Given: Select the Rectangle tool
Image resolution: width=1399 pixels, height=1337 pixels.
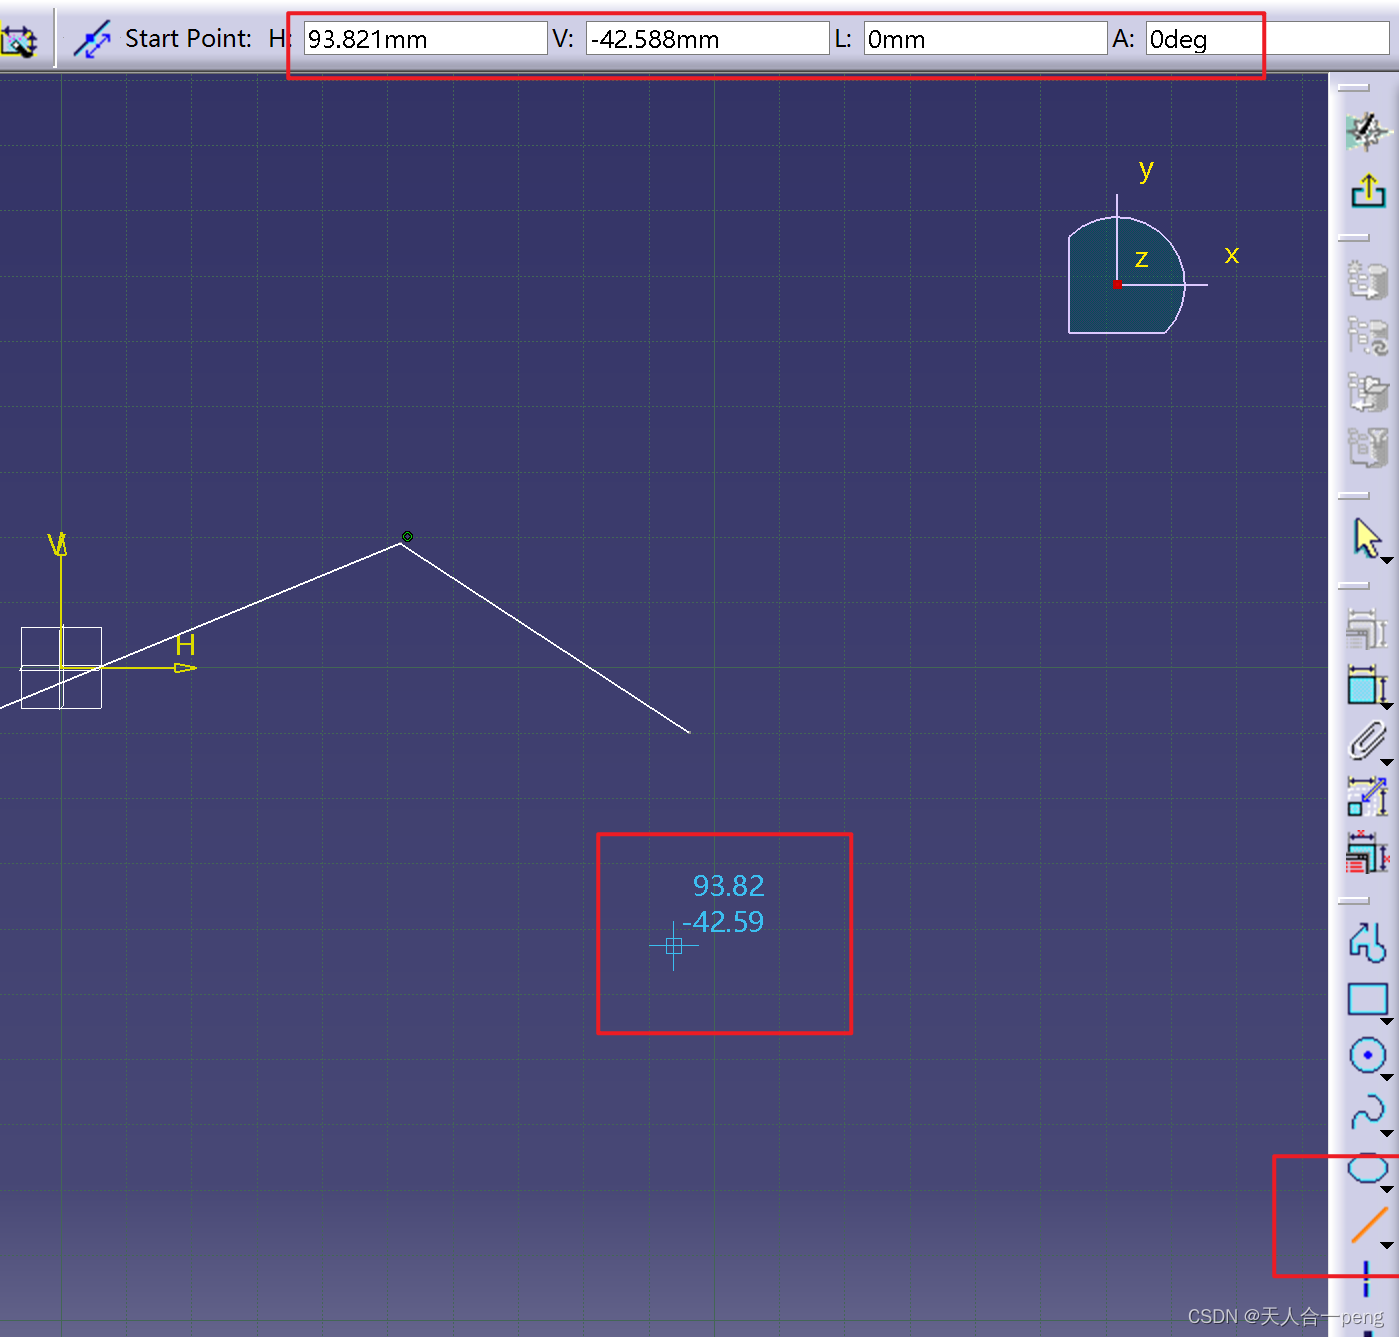Looking at the screenshot, I should [1367, 999].
